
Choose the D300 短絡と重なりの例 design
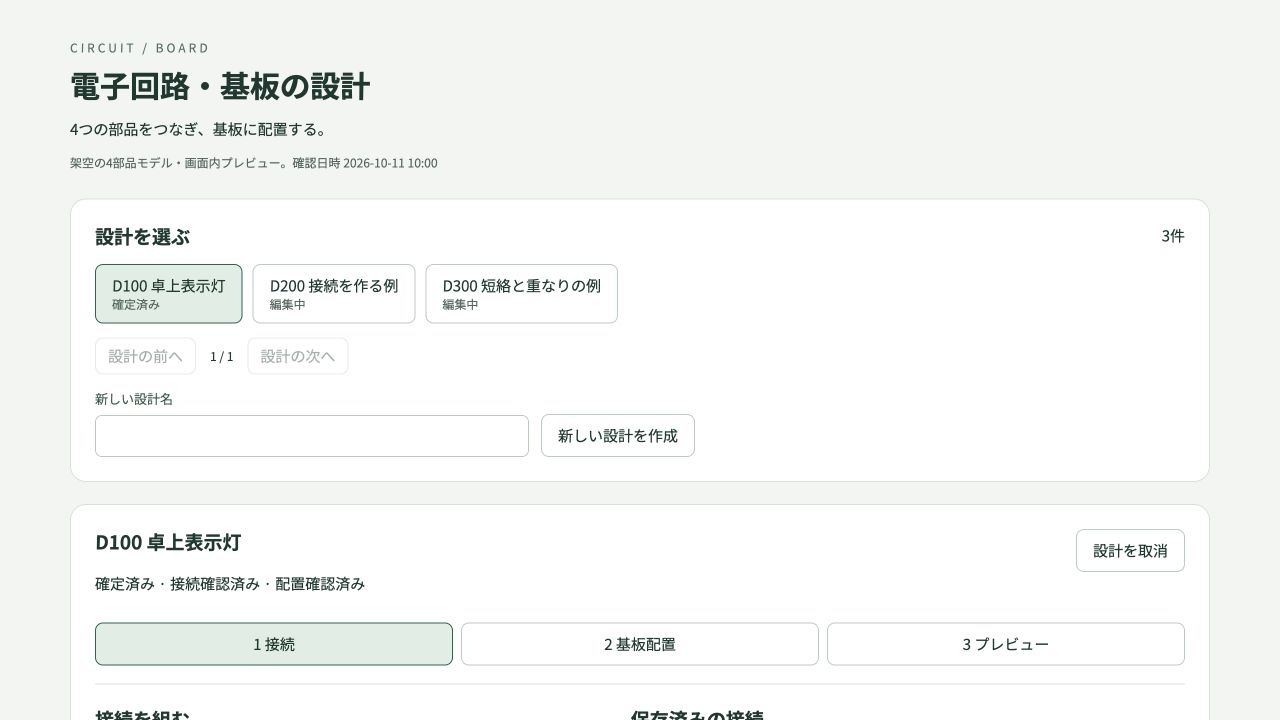pyautogui.click(x=522, y=294)
